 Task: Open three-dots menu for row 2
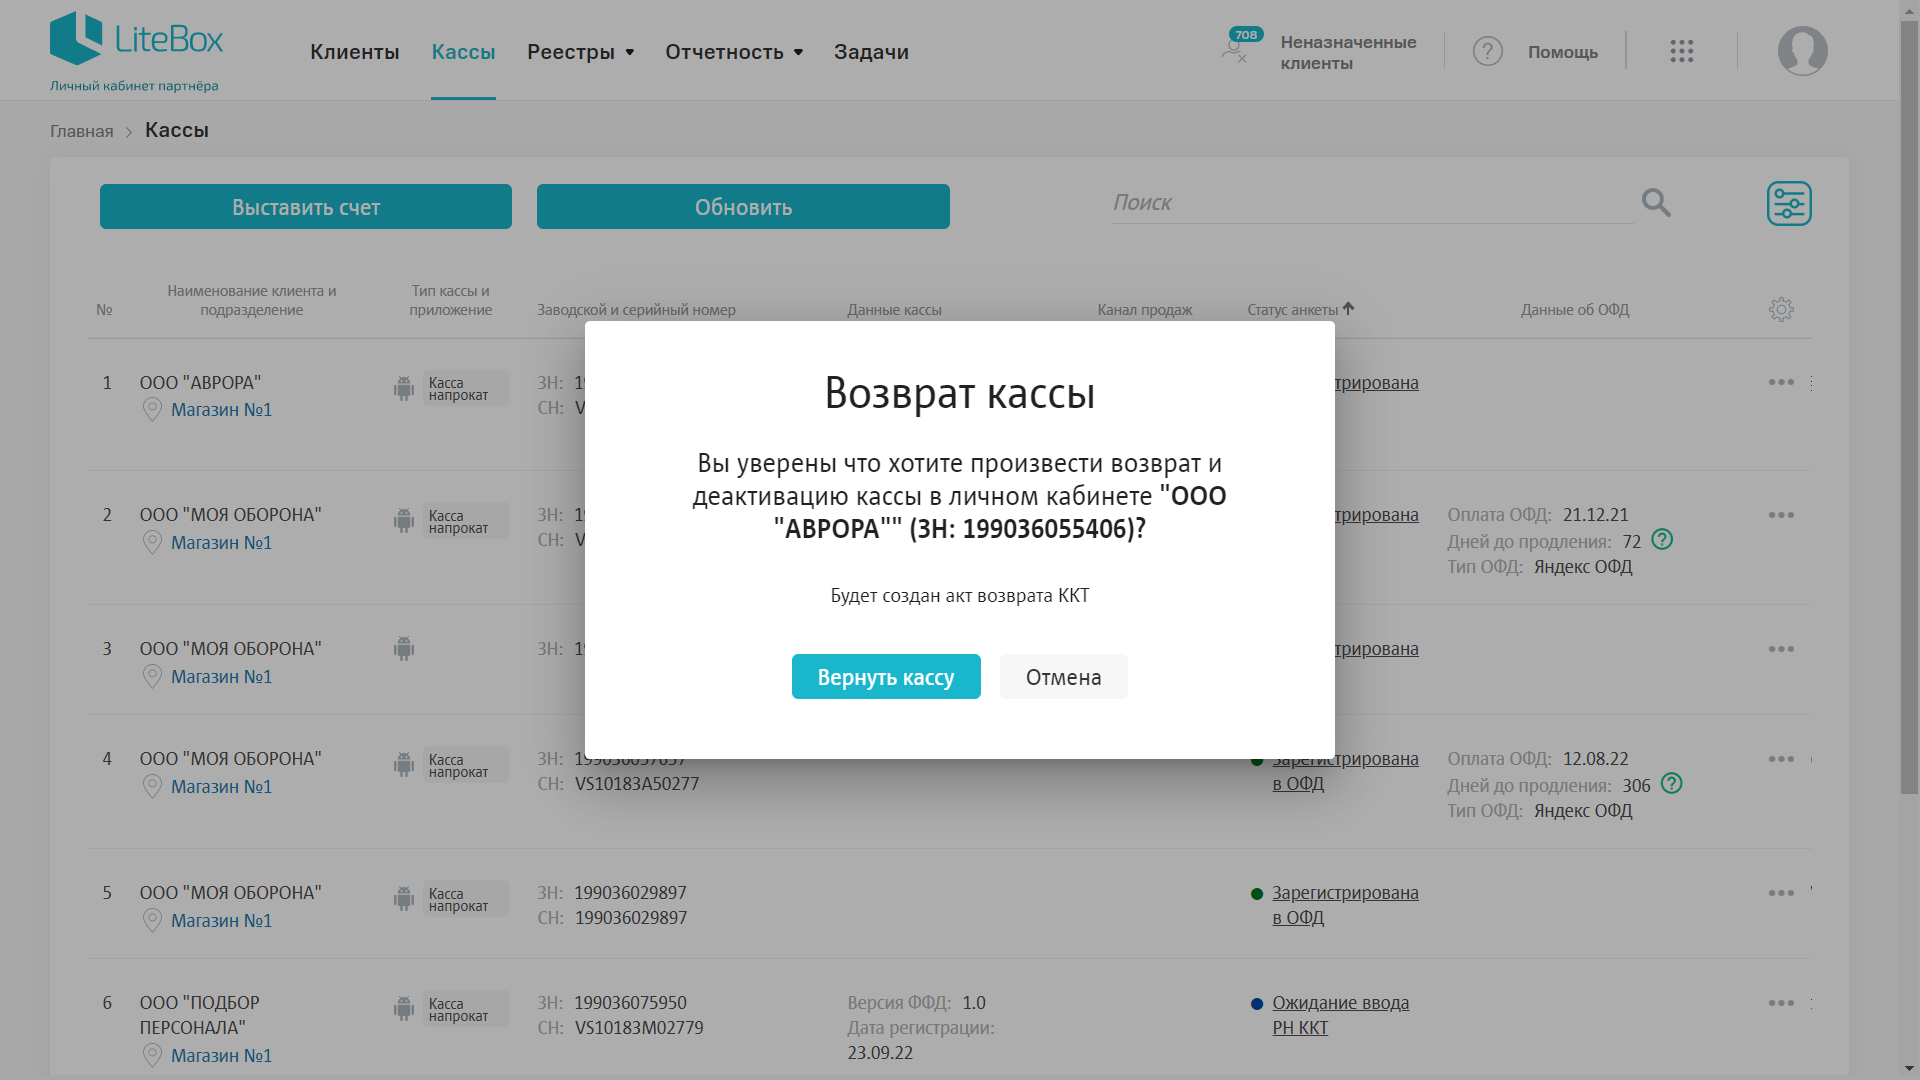(1781, 515)
